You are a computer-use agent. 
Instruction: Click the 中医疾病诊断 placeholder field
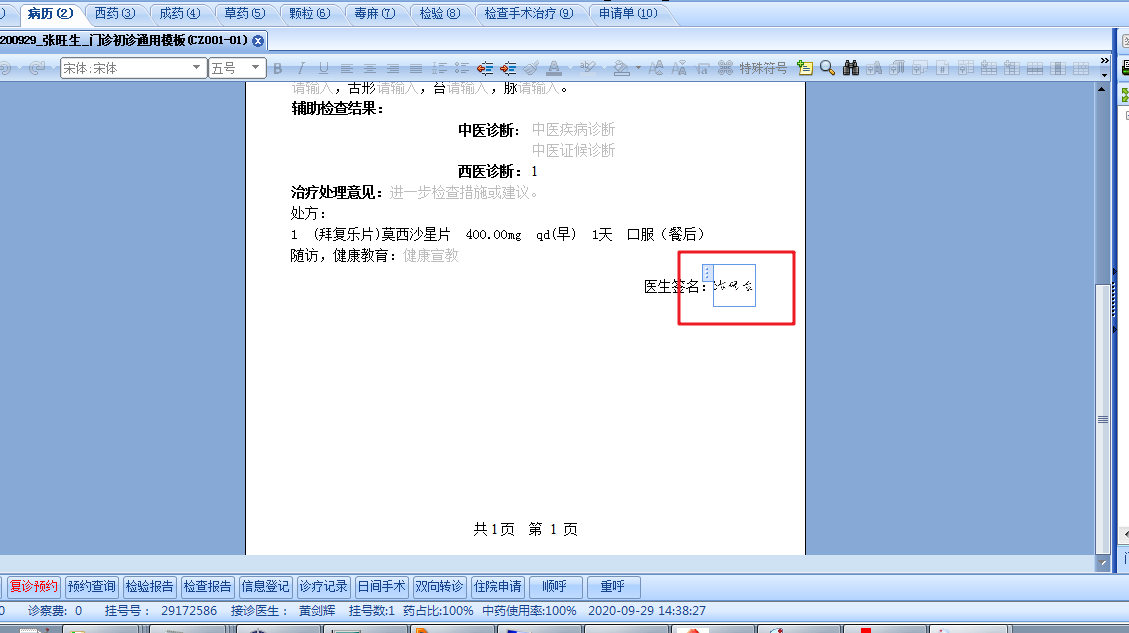573,130
